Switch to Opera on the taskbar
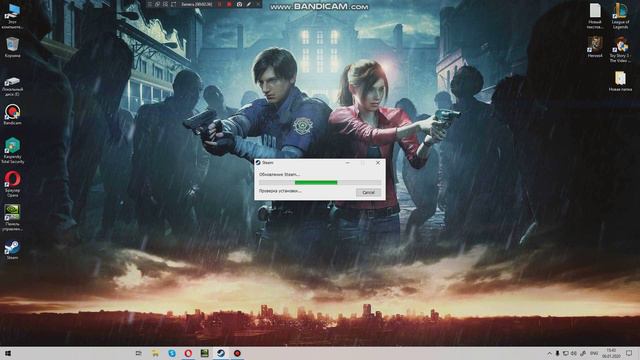This screenshot has height=360, width=640. pyautogui.click(x=188, y=353)
